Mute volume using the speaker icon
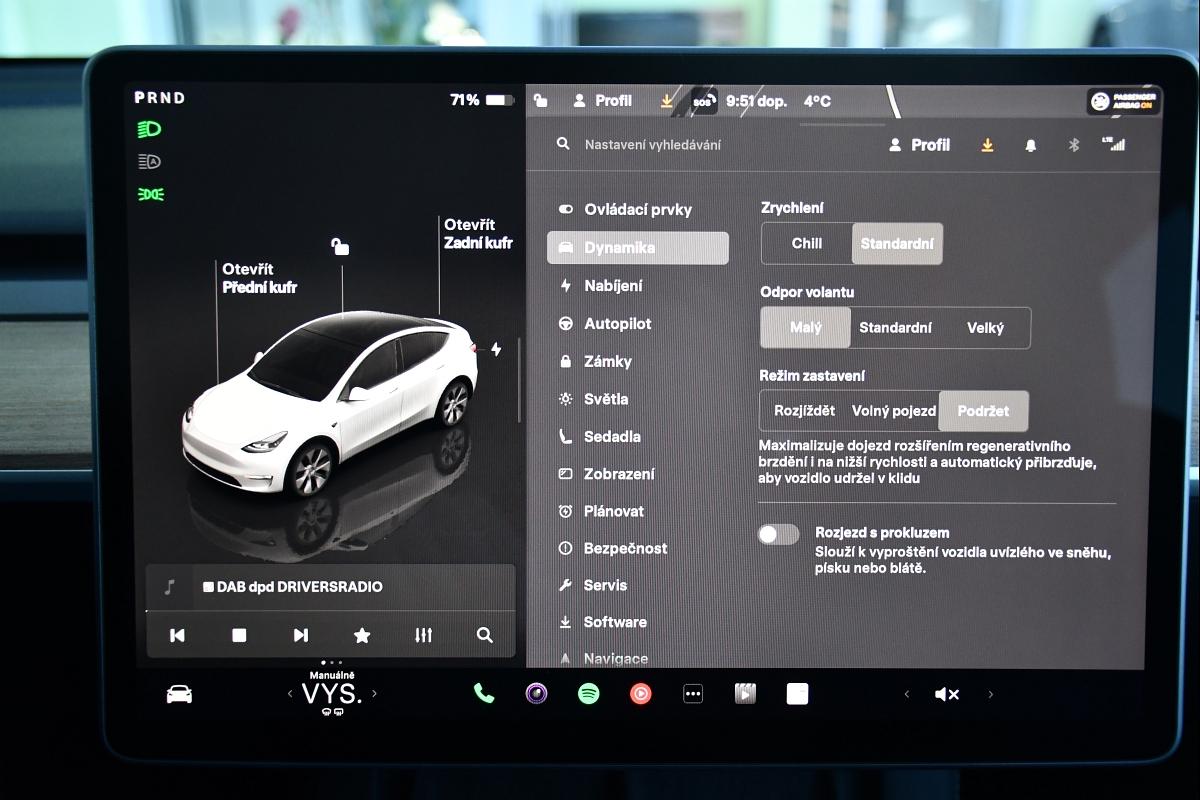The width and height of the screenshot is (1200, 800). click(x=946, y=694)
